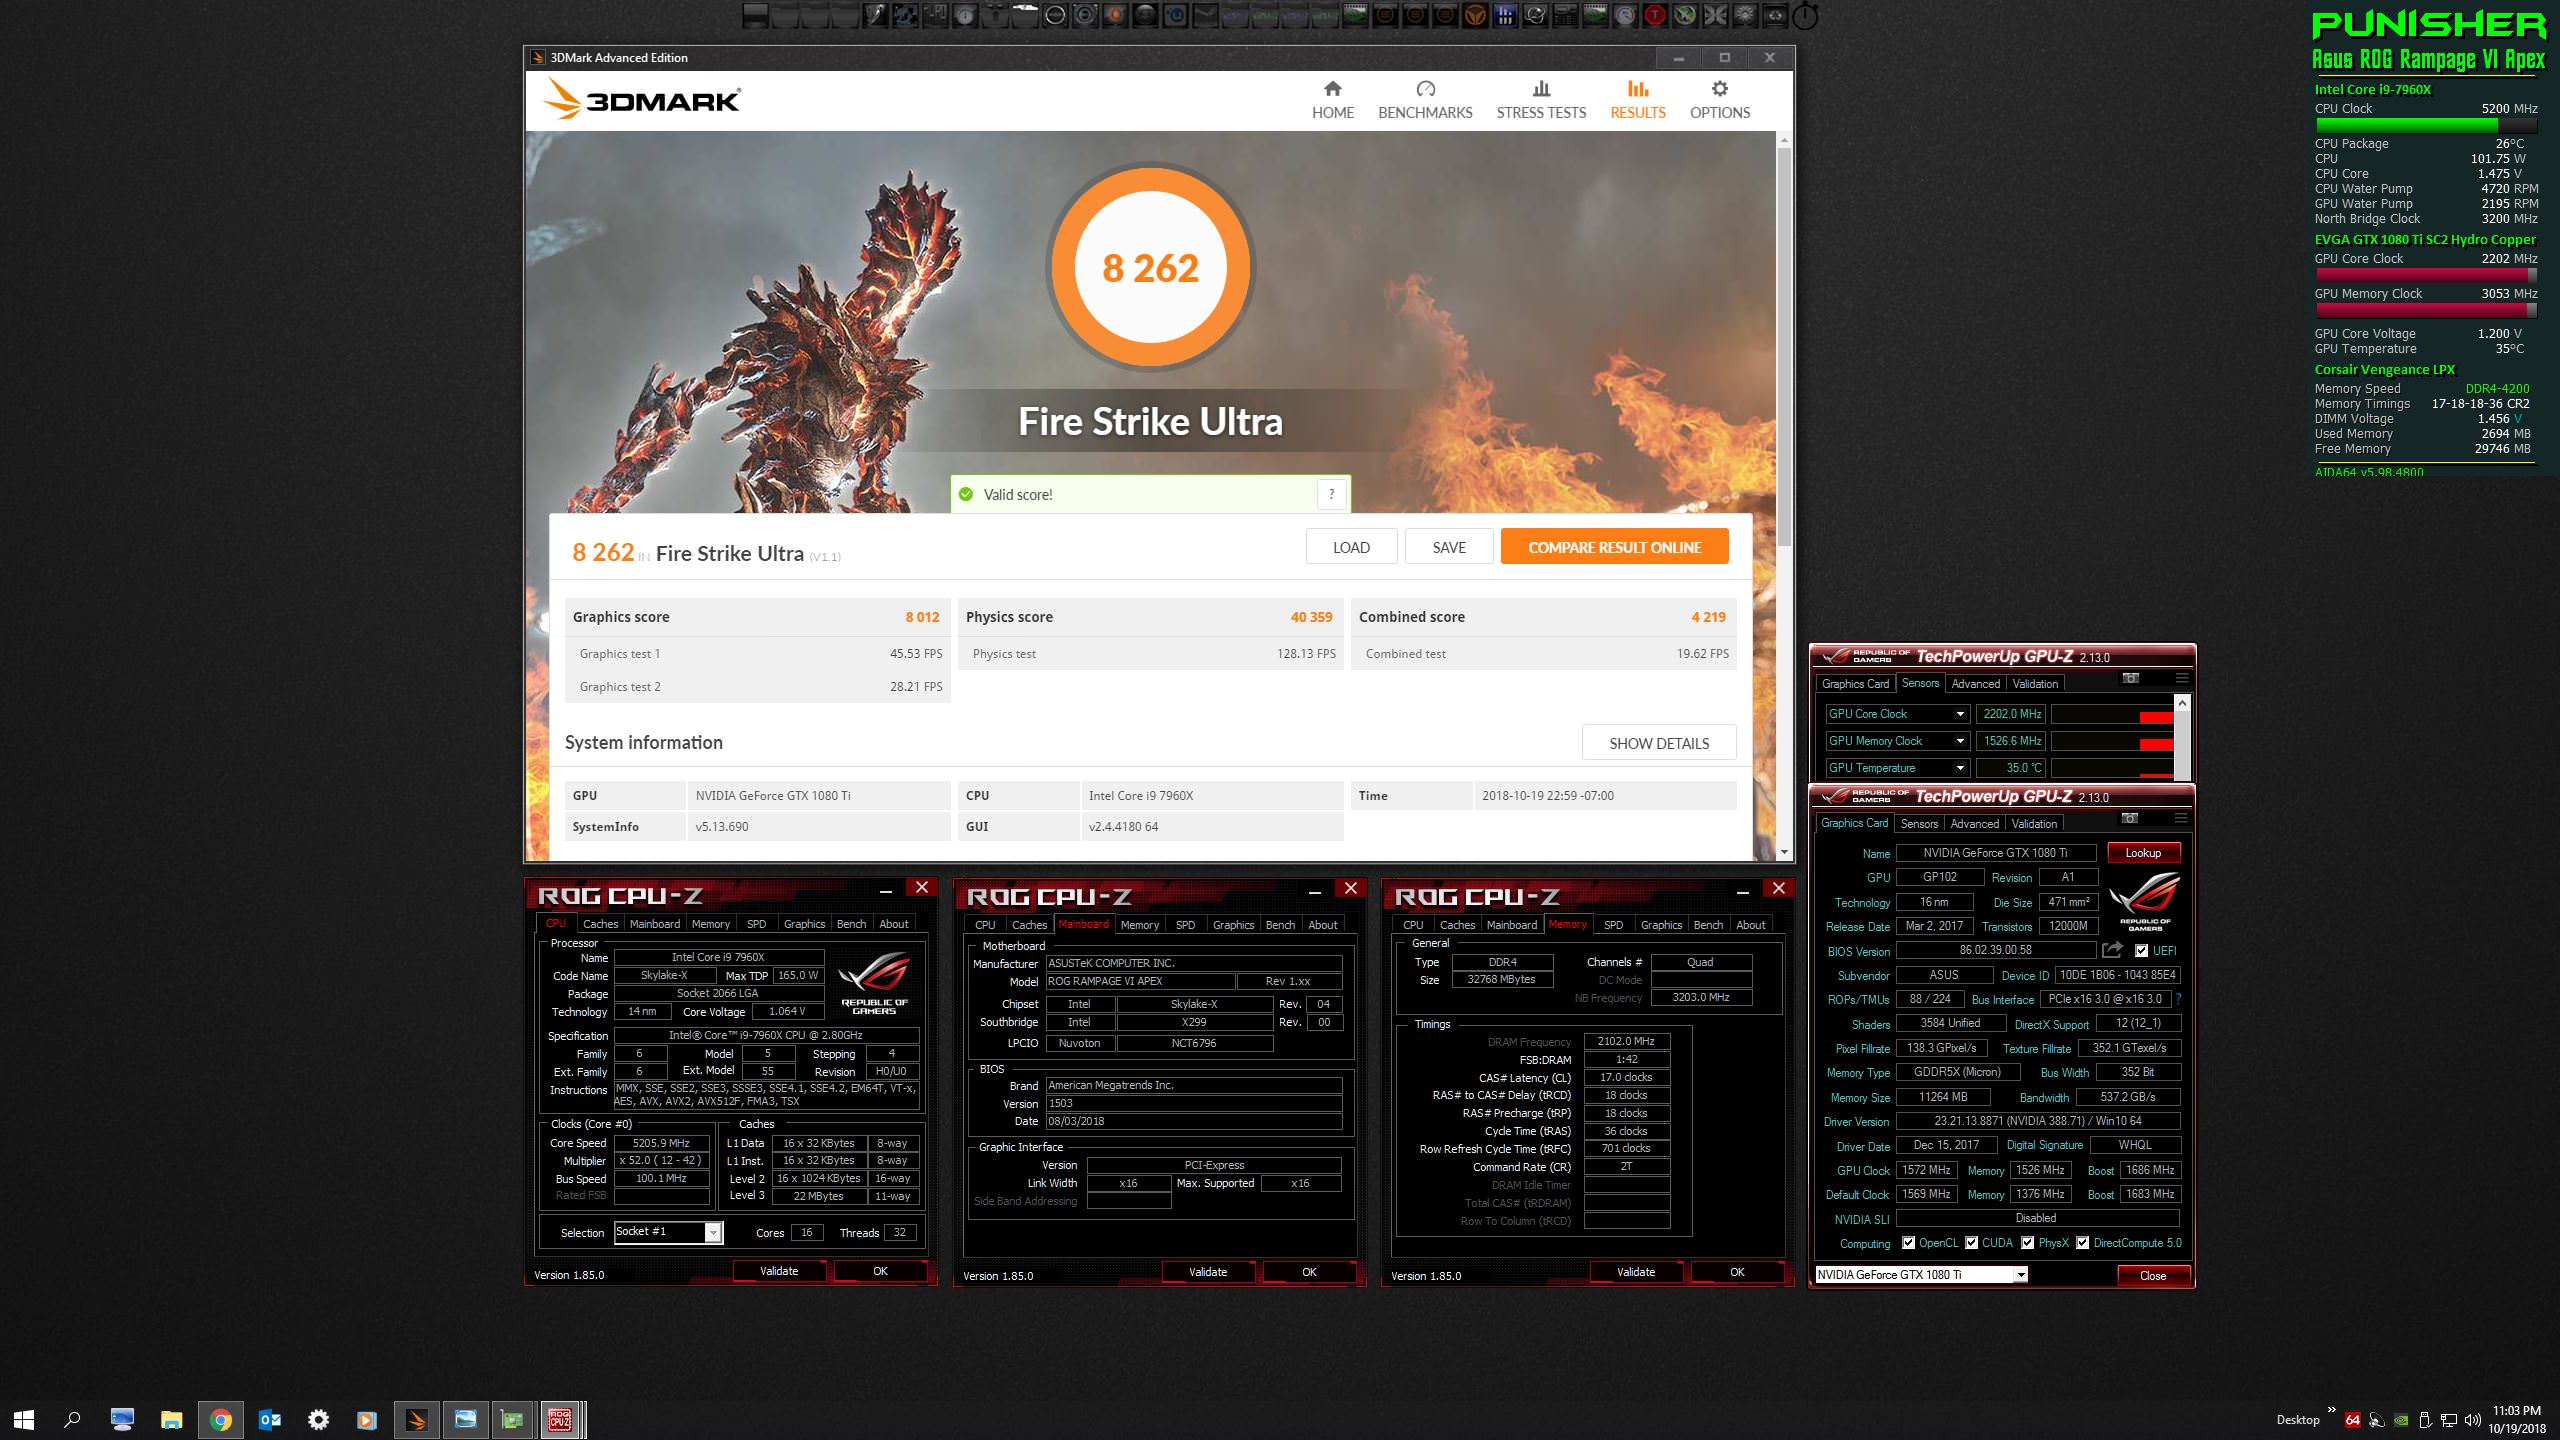The height and width of the screenshot is (1440, 2560).
Task: Go to 3DMark BENCHMARKS page
Action: click(1425, 100)
